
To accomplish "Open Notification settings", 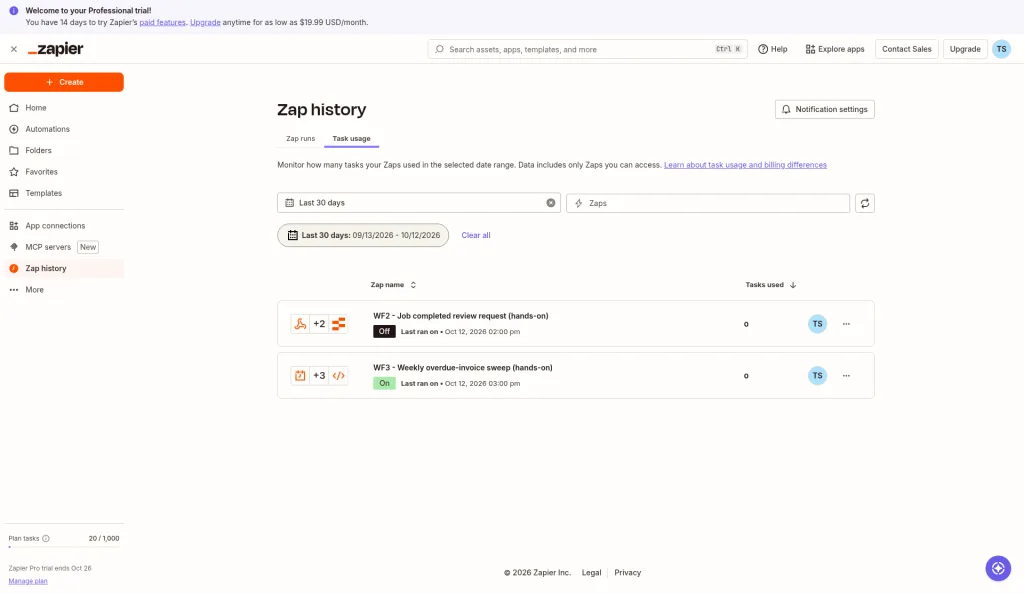I will pos(824,110).
